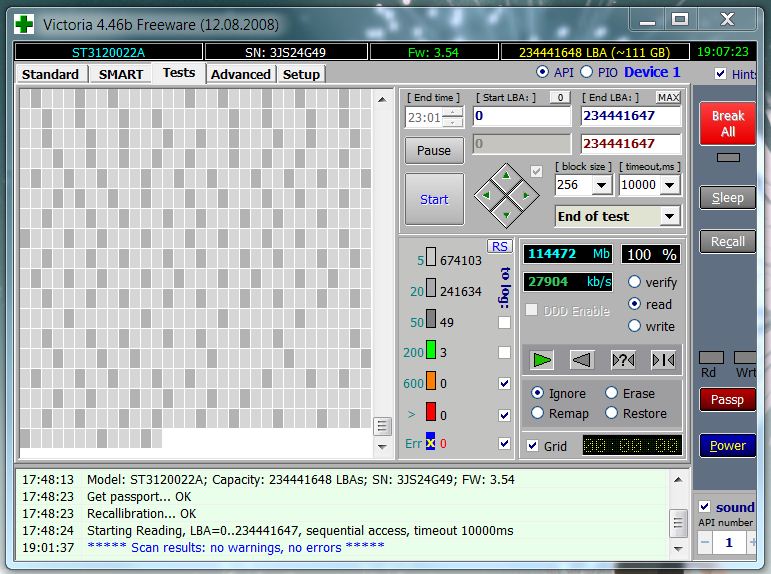Click the RS reset statistics icon
Screen dimensions: 771x574
click(499, 246)
